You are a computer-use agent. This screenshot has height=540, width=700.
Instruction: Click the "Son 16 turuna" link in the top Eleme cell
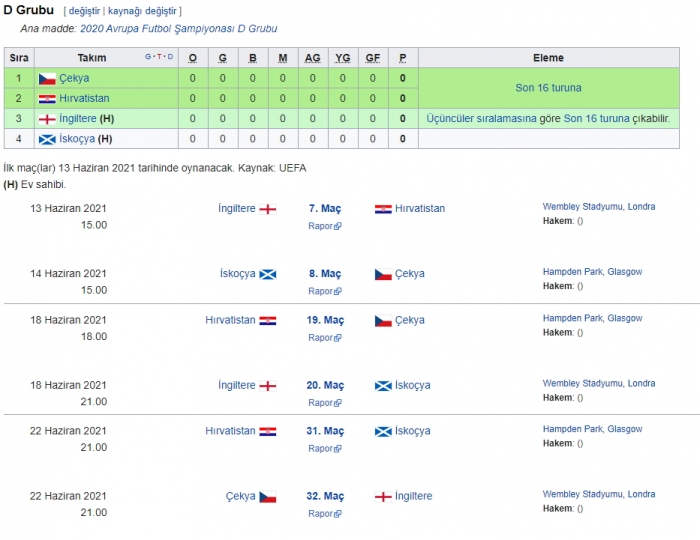pyautogui.click(x=548, y=88)
